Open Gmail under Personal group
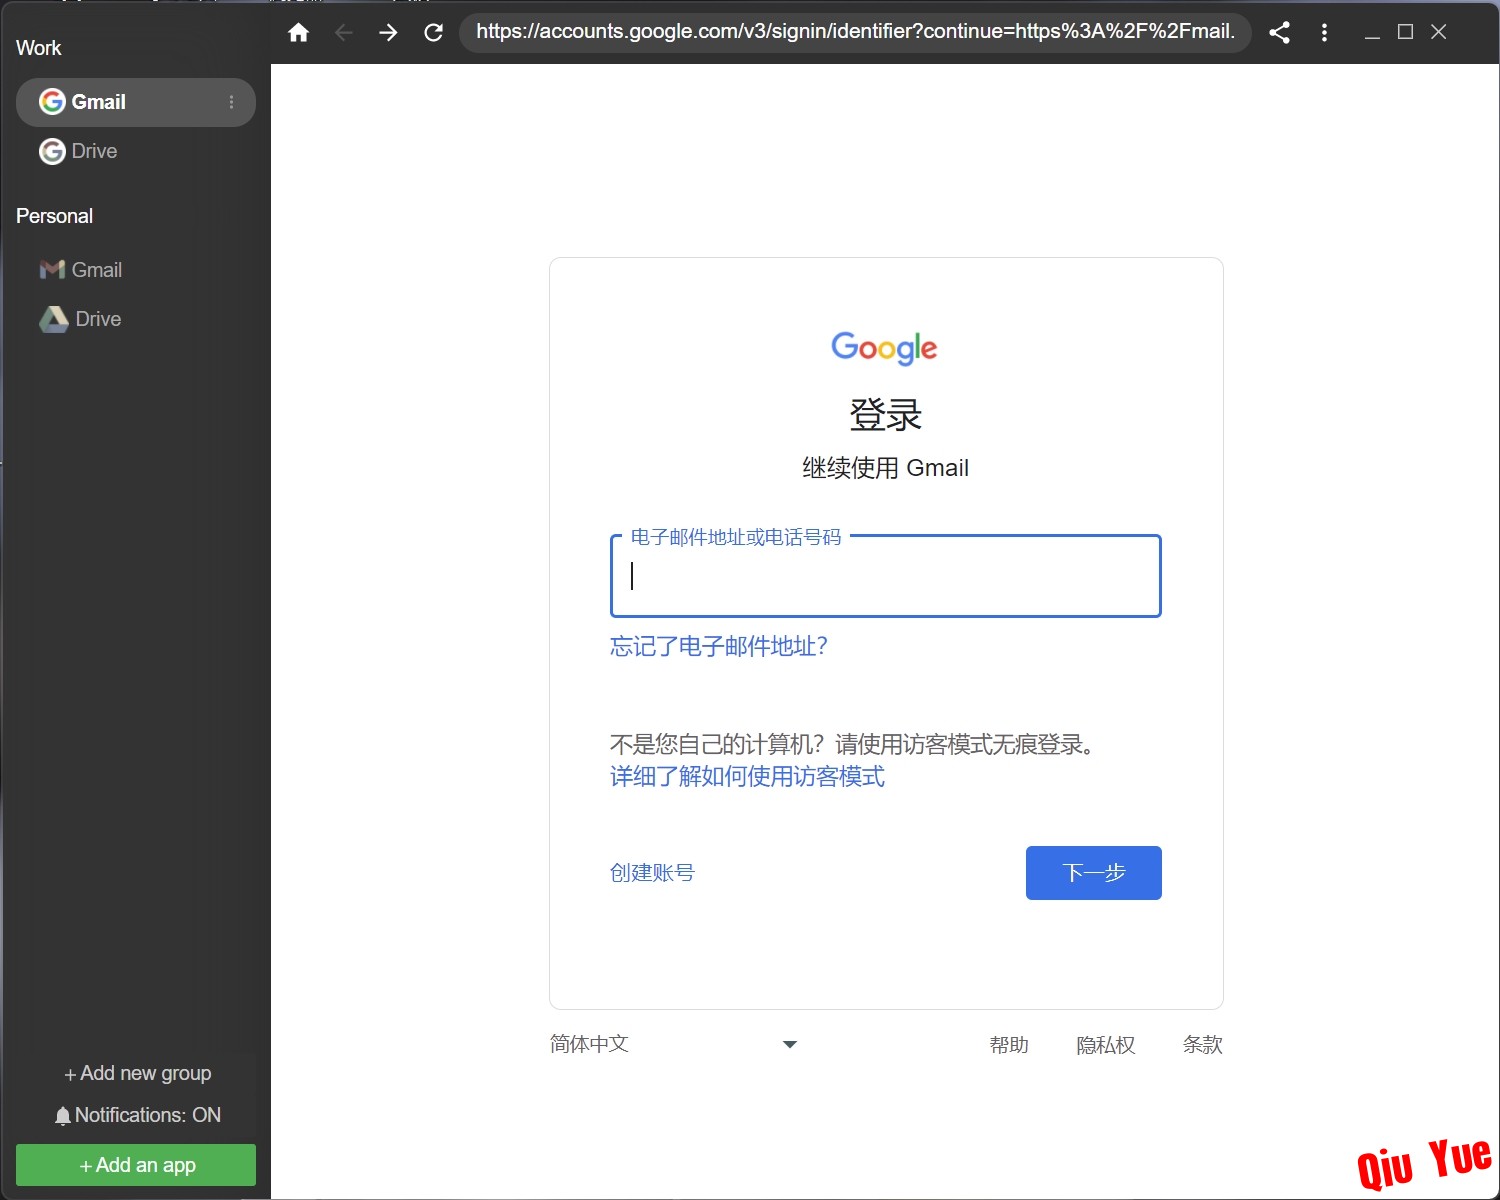The width and height of the screenshot is (1500, 1200). [136, 270]
